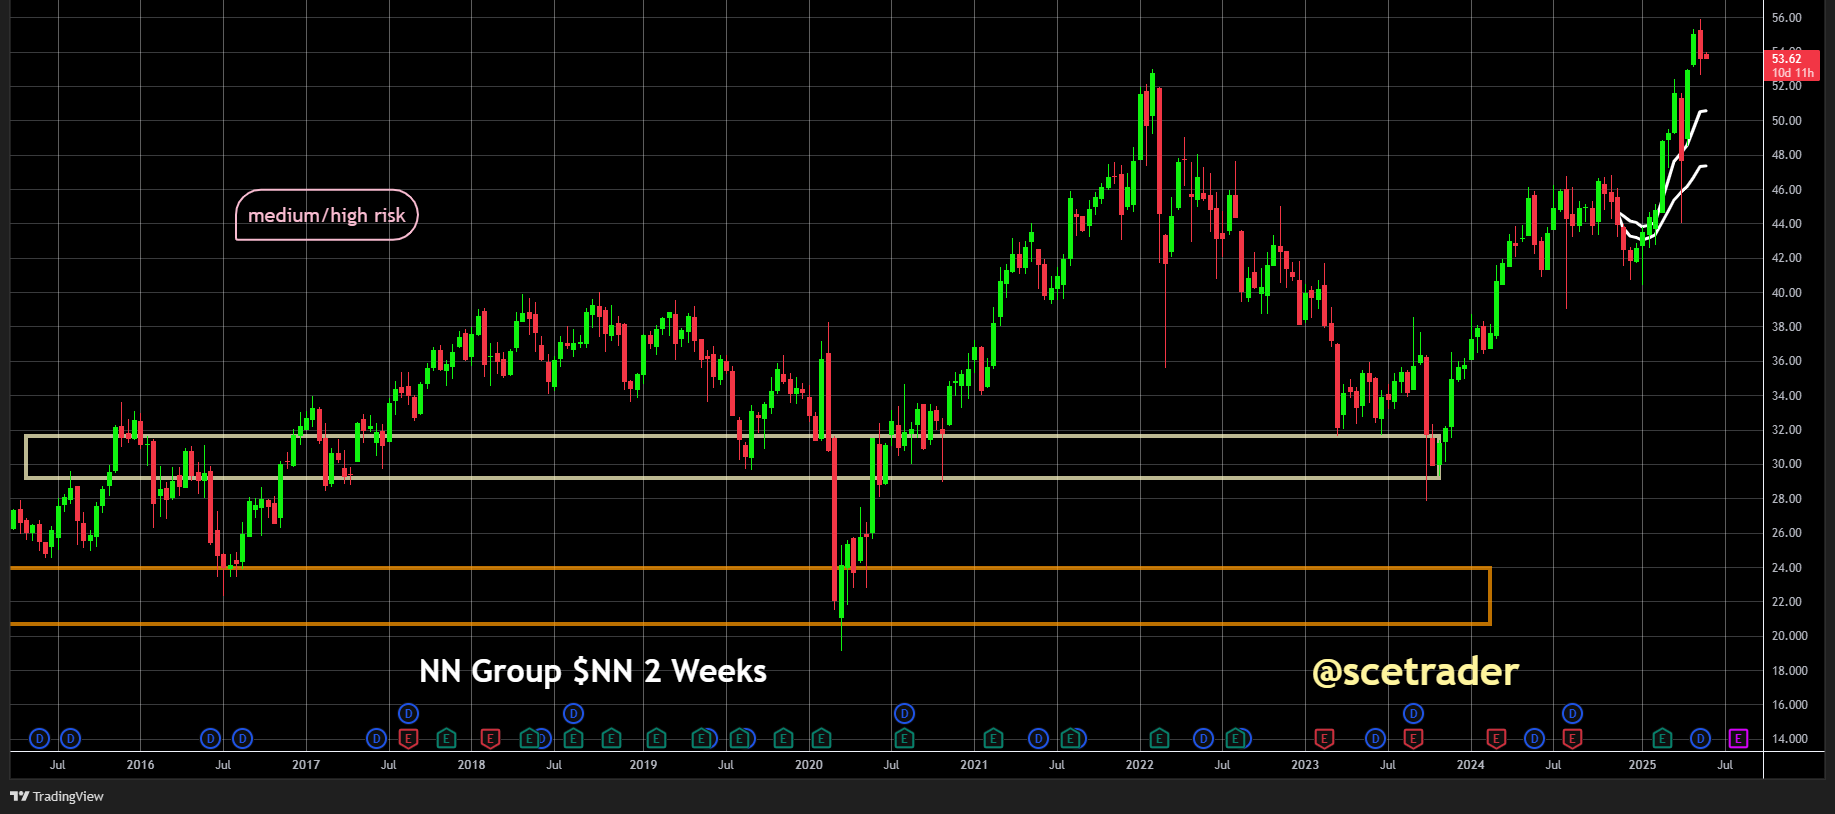Click the upper dividend marker stacked in mid-2024
1835x814 pixels.
(x=1572, y=714)
